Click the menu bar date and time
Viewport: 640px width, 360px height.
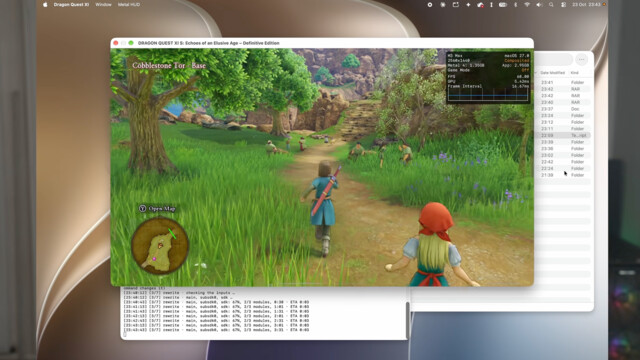[586, 4]
